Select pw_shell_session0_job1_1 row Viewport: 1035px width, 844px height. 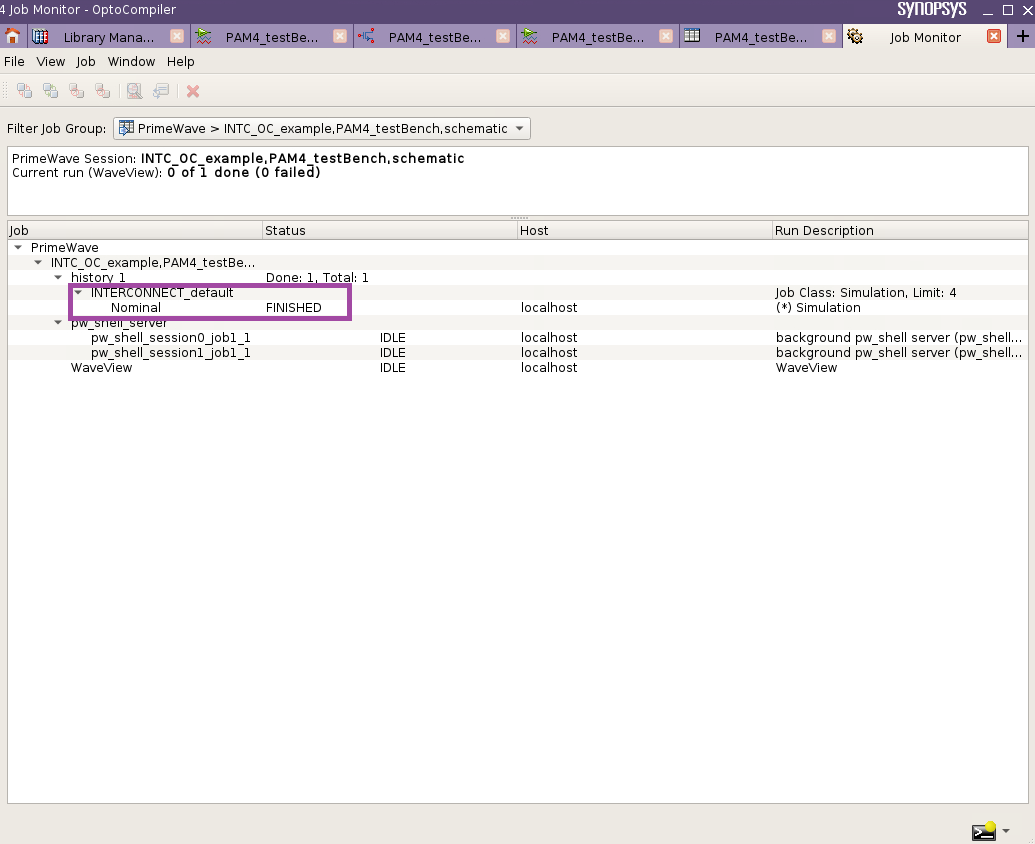coord(518,338)
